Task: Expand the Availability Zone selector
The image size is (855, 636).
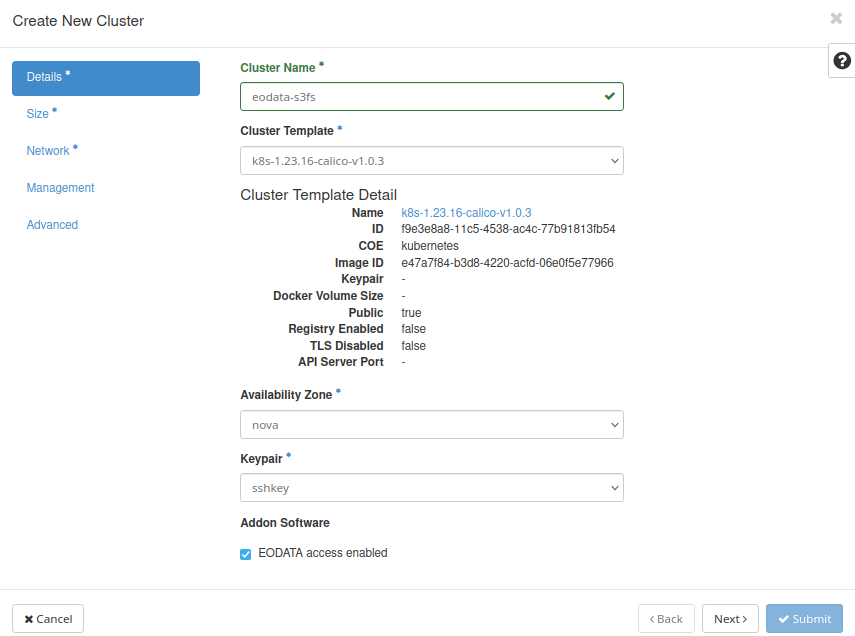Action: [431, 424]
